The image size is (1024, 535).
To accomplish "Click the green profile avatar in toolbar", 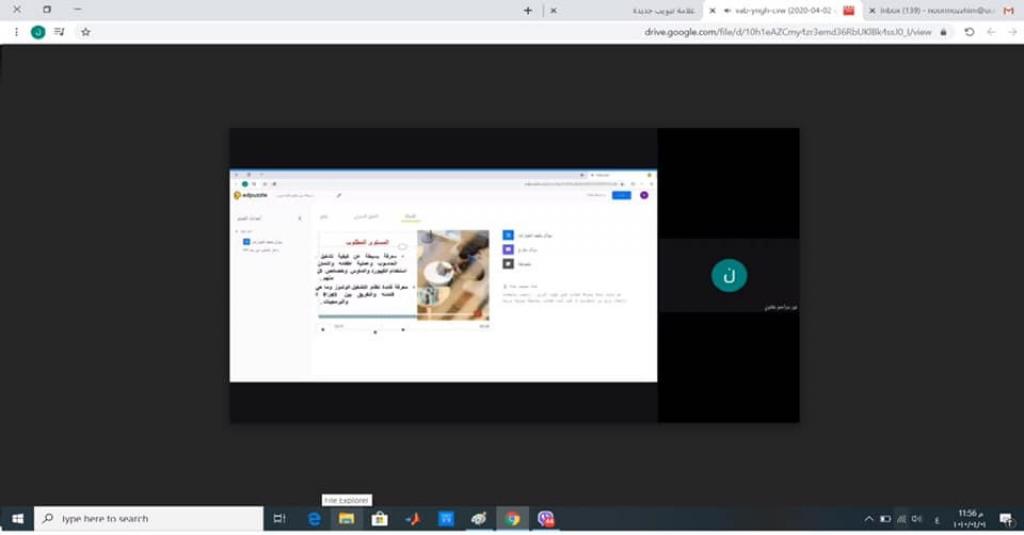I will coord(38,32).
